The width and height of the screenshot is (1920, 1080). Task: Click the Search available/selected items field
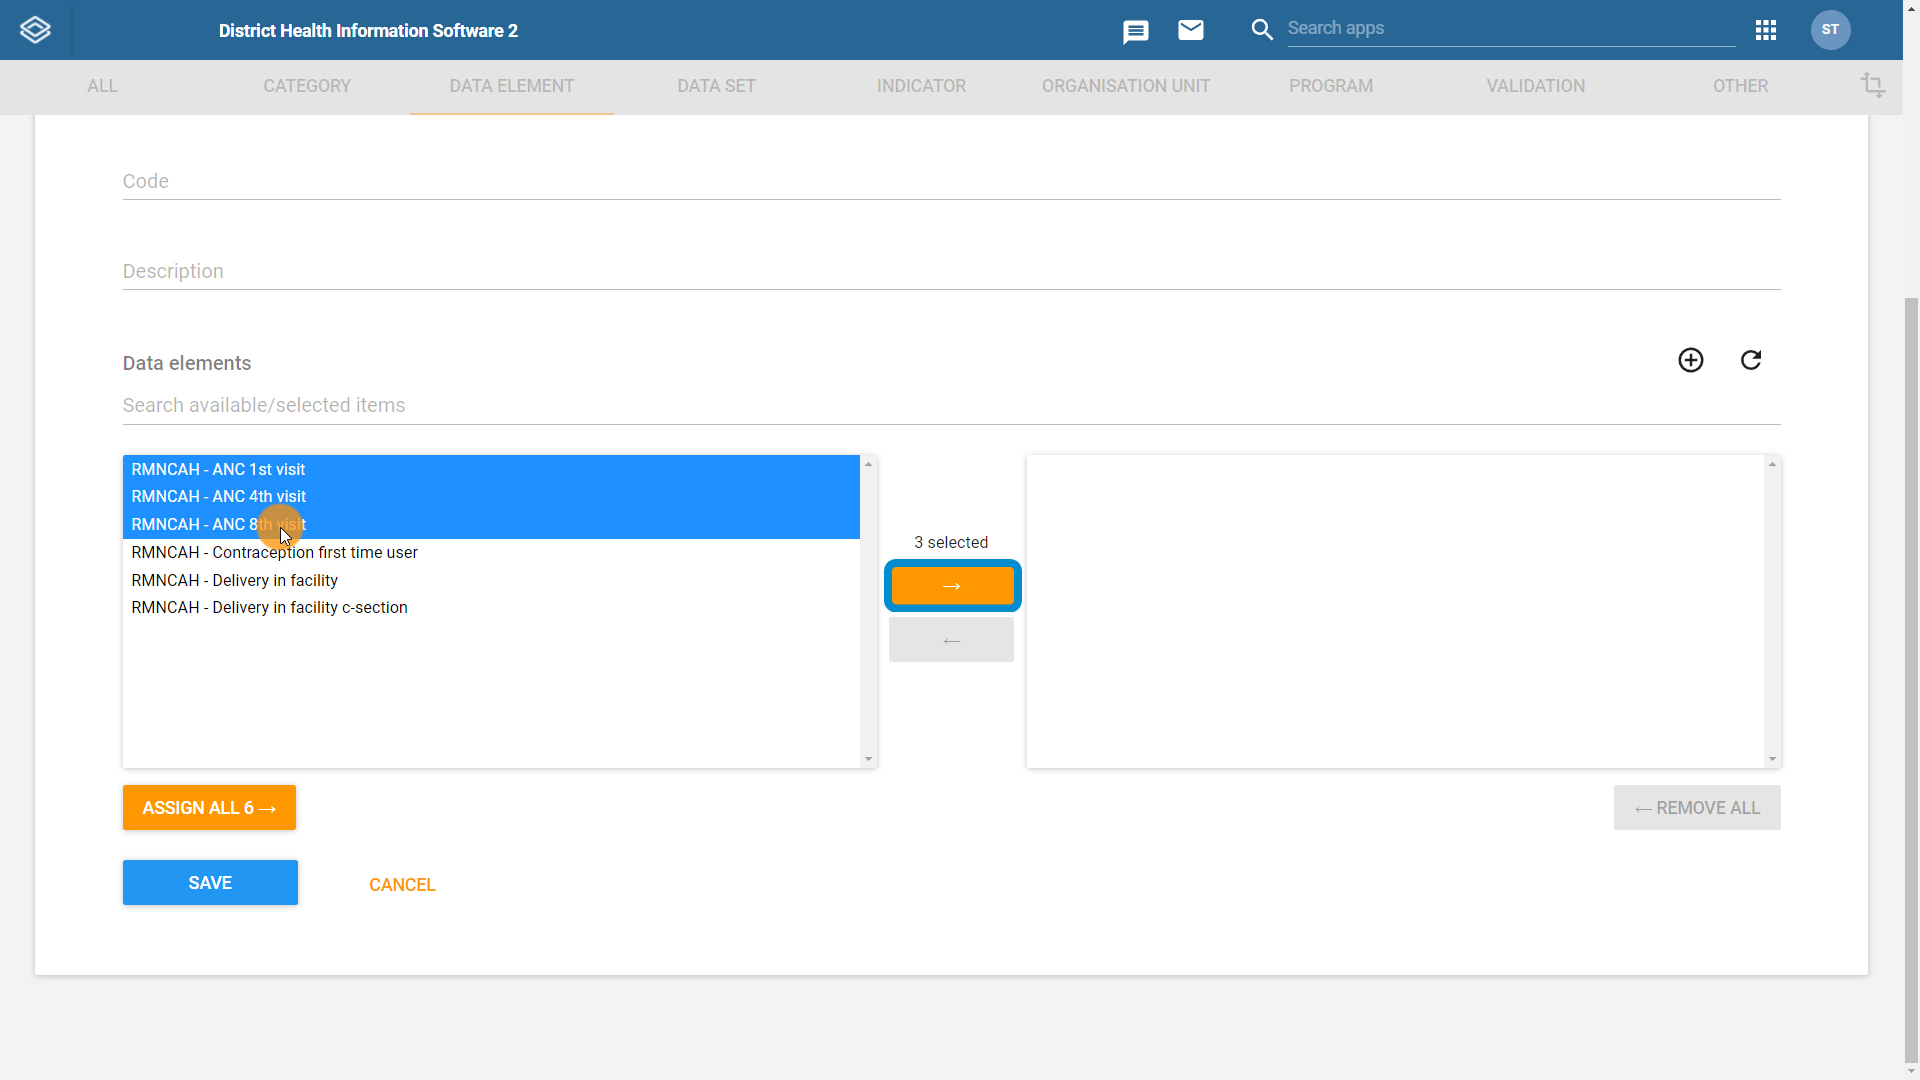click(951, 405)
